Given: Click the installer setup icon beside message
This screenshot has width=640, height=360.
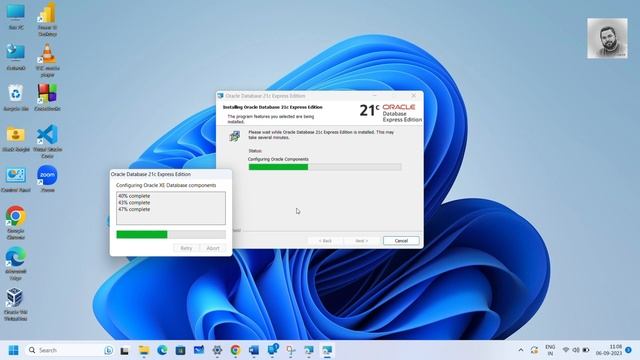Looking at the screenshot, I should 235,136.
